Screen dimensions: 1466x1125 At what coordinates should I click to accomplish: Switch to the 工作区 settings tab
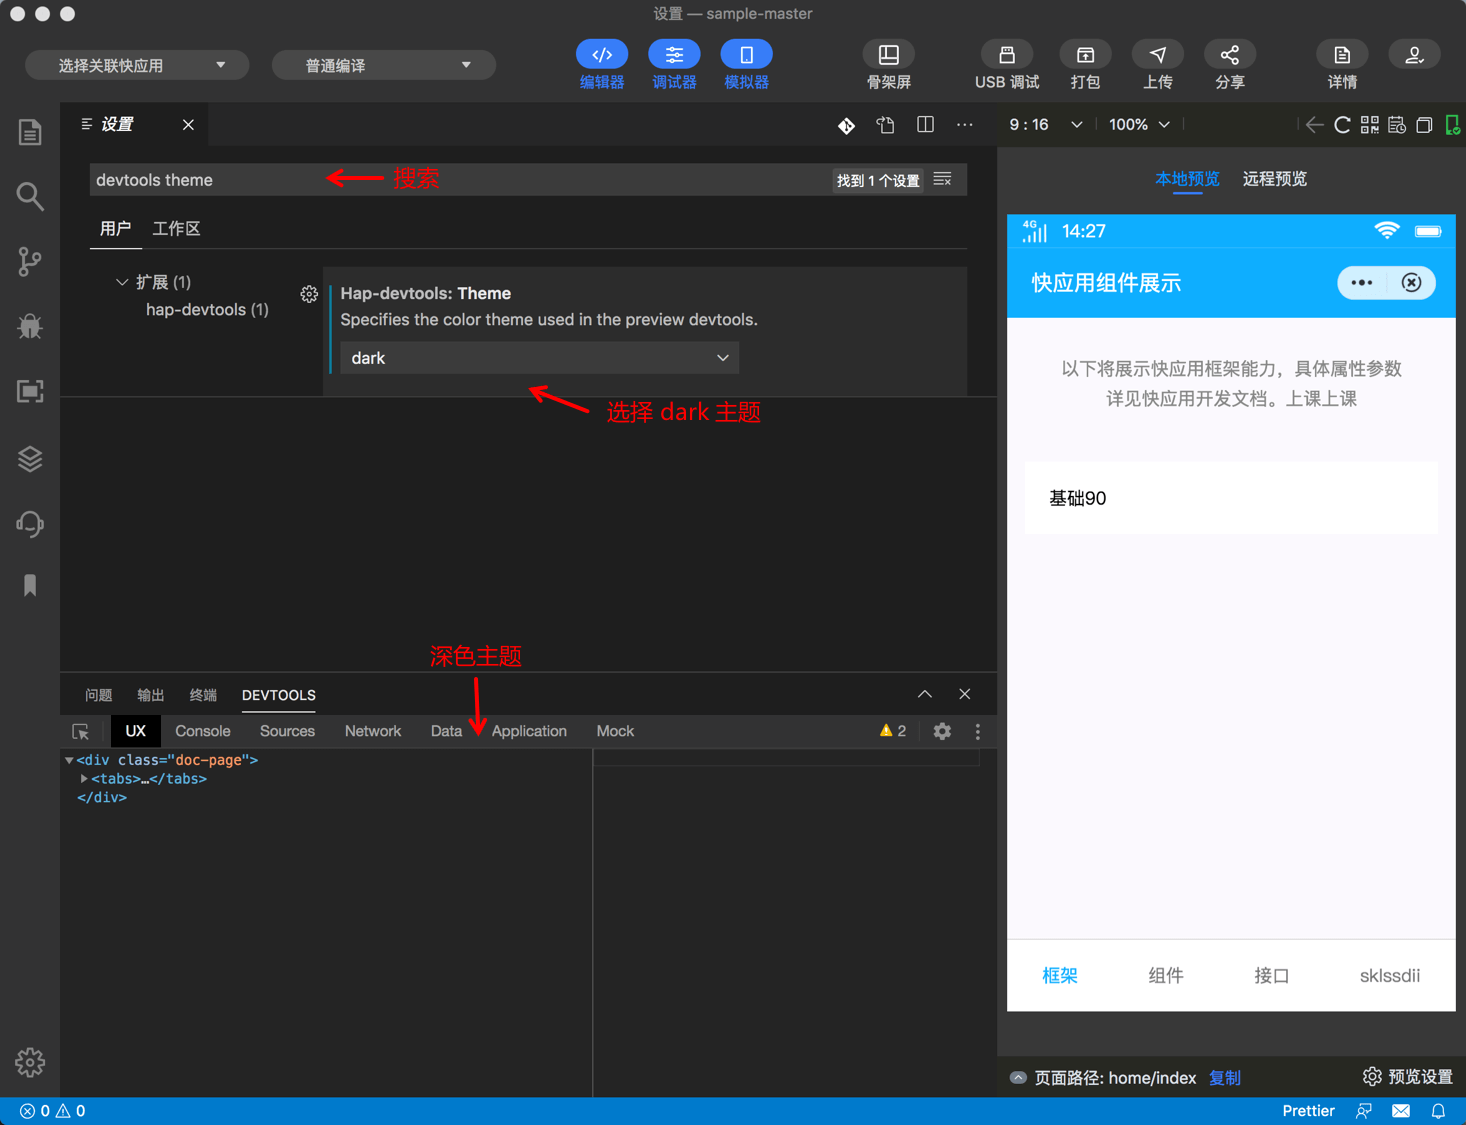coord(176,228)
